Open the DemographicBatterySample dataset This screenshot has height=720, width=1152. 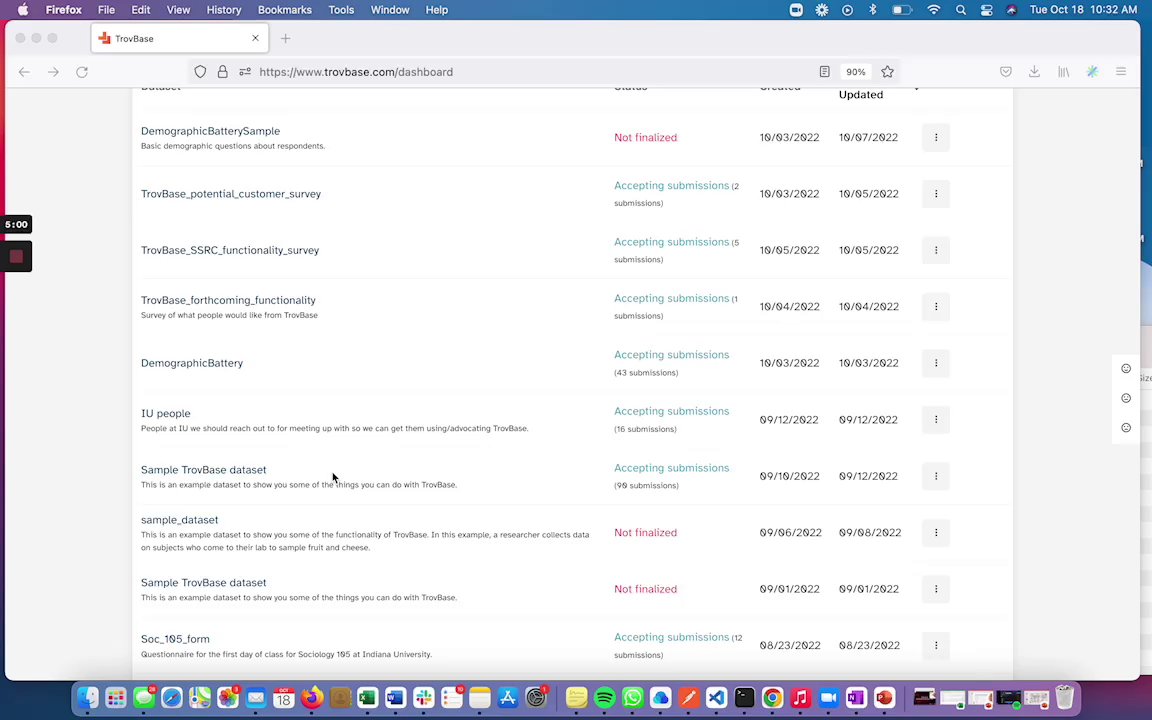coord(210,131)
